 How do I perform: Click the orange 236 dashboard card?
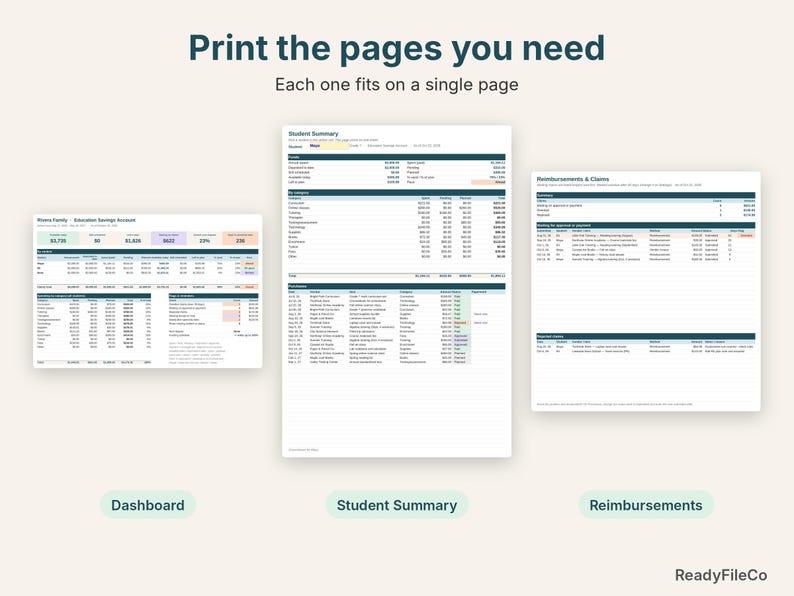pos(240,239)
